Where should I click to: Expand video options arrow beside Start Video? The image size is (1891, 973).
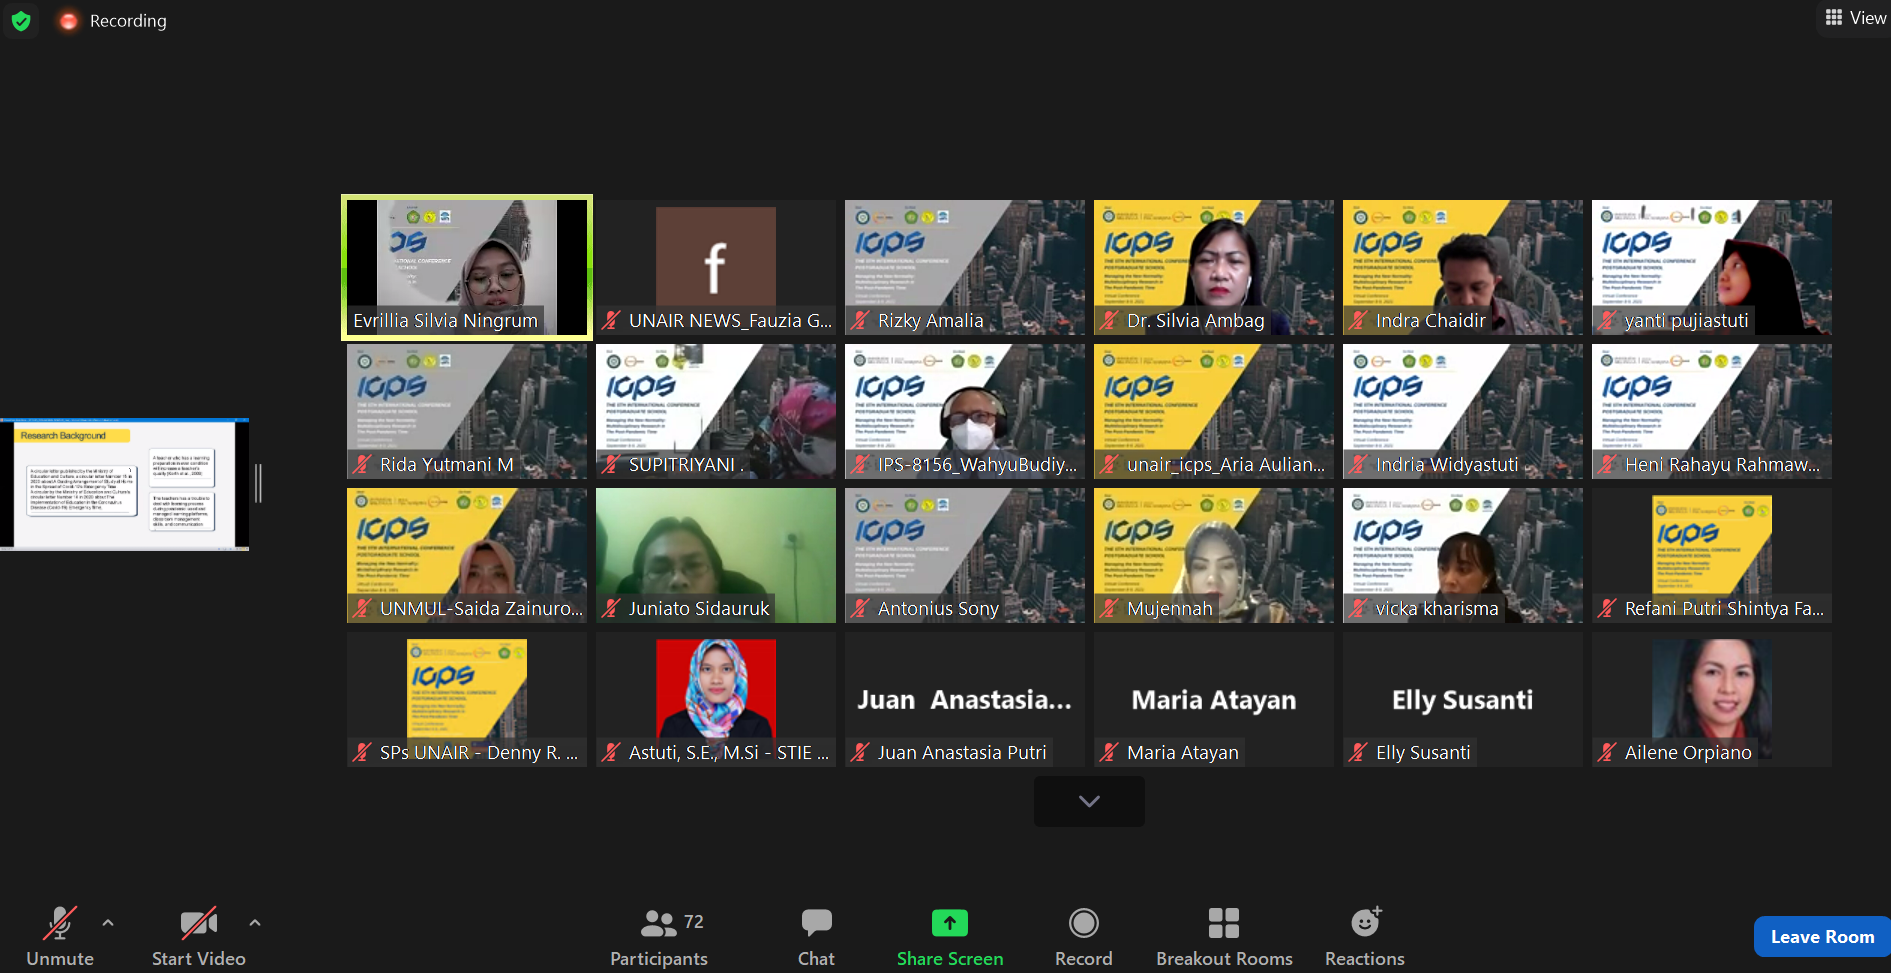[x=255, y=923]
